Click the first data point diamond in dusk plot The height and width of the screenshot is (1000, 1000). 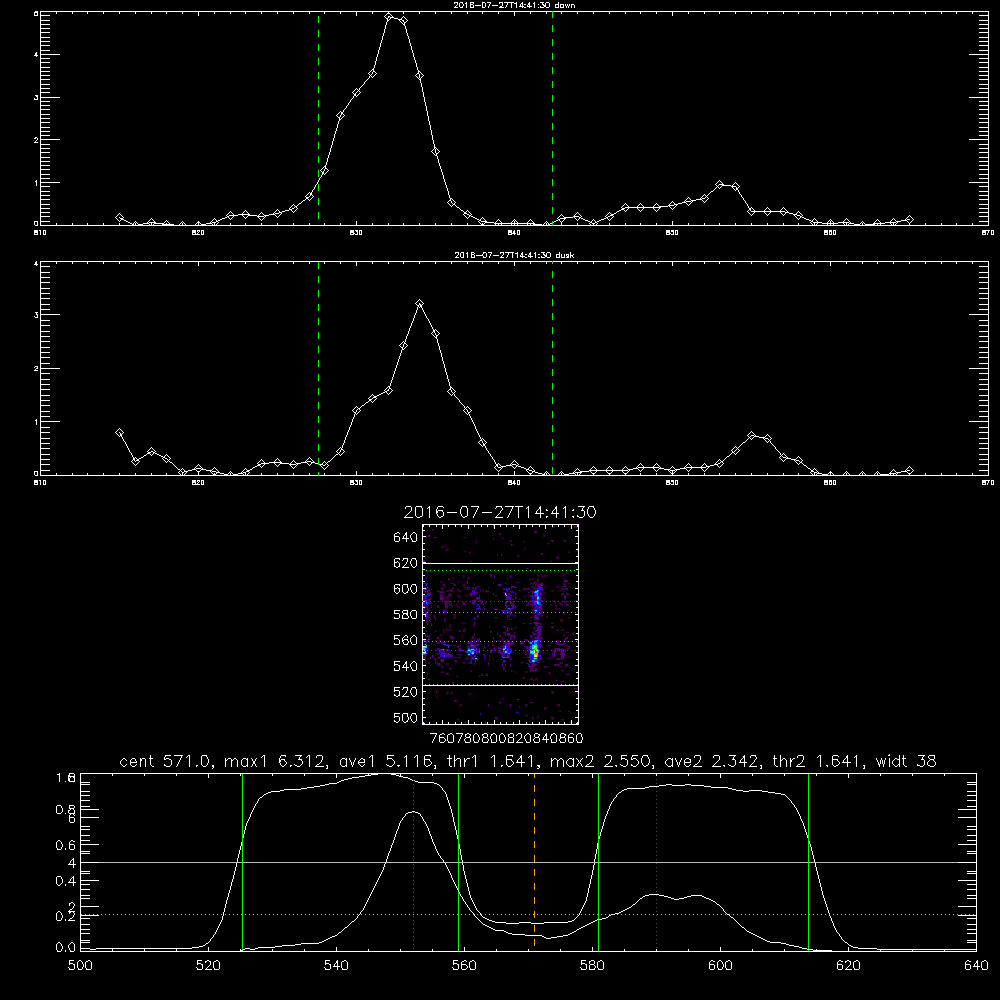coord(119,432)
